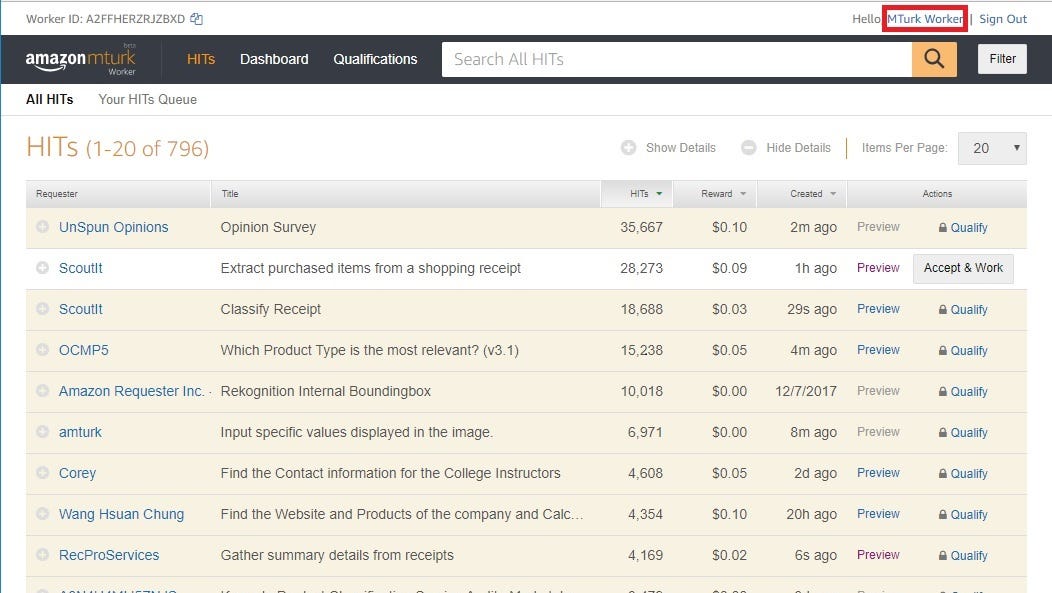
Task: Expand the Corey row plus icon
Action: click(42, 472)
